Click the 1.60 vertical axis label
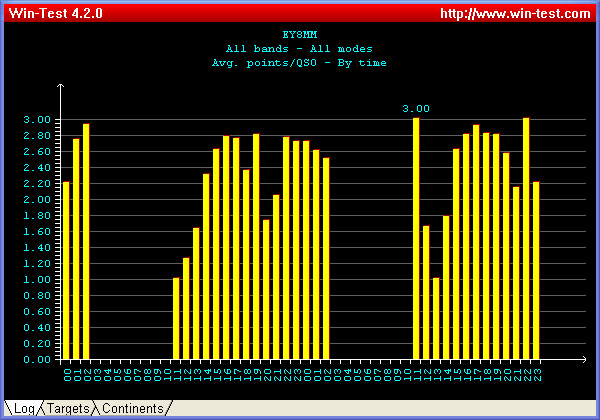The width and height of the screenshot is (600, 420). tap(37, 232)
